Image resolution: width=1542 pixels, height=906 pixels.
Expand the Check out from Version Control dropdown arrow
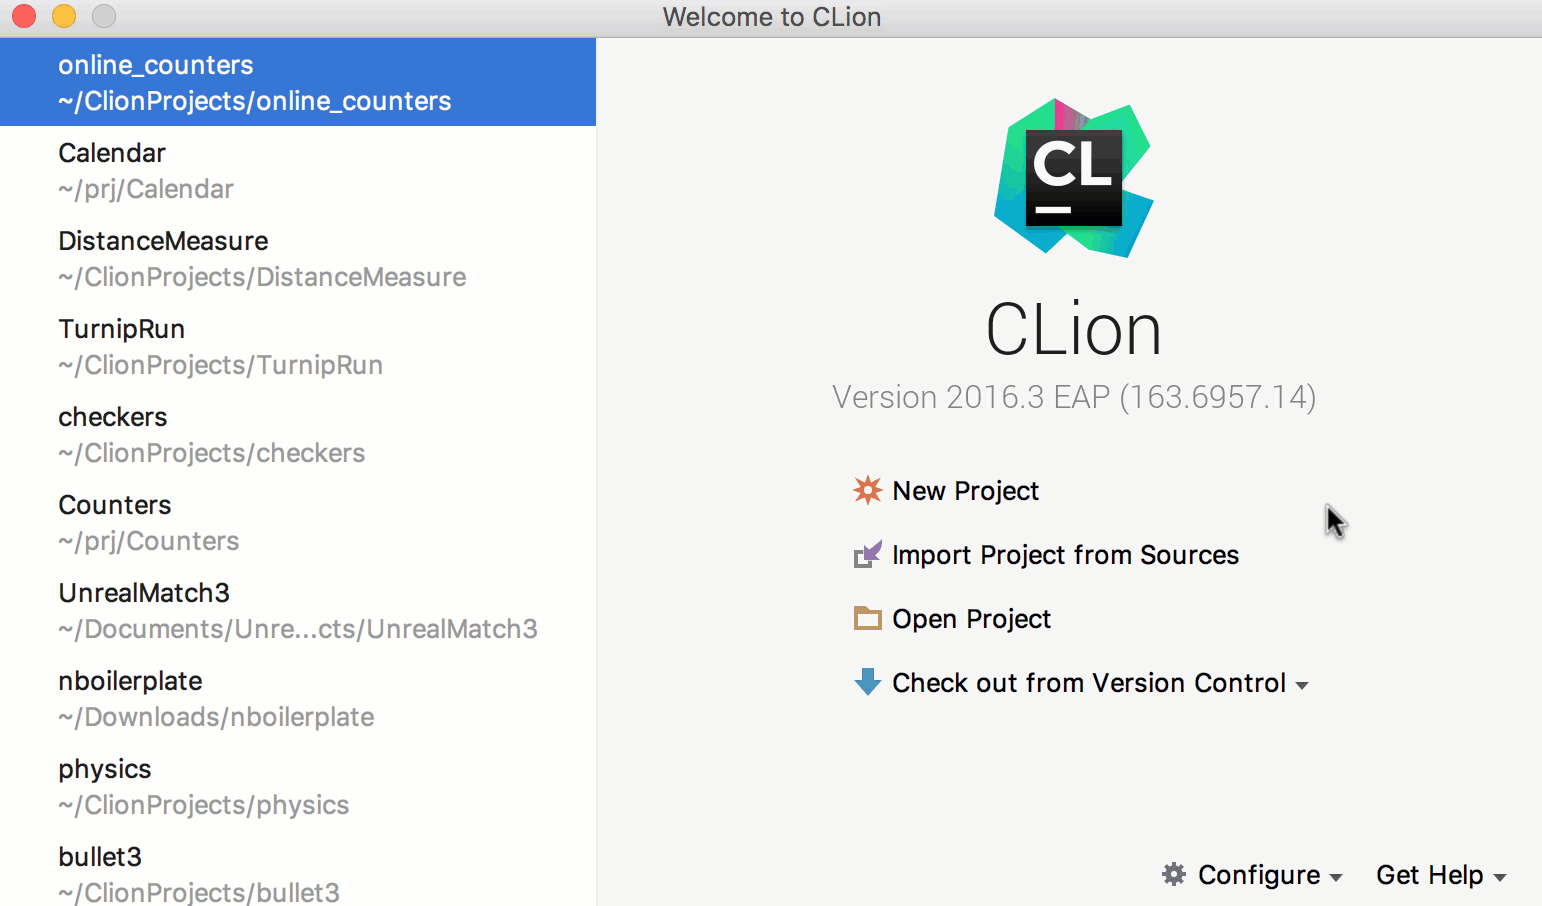pos(1302,685)
